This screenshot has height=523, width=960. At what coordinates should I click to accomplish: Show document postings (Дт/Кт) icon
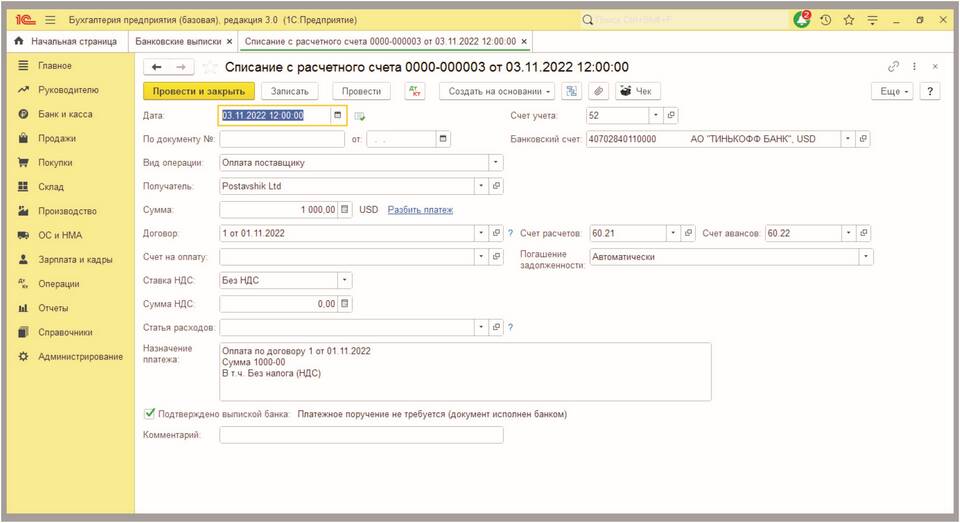(415, 91)
